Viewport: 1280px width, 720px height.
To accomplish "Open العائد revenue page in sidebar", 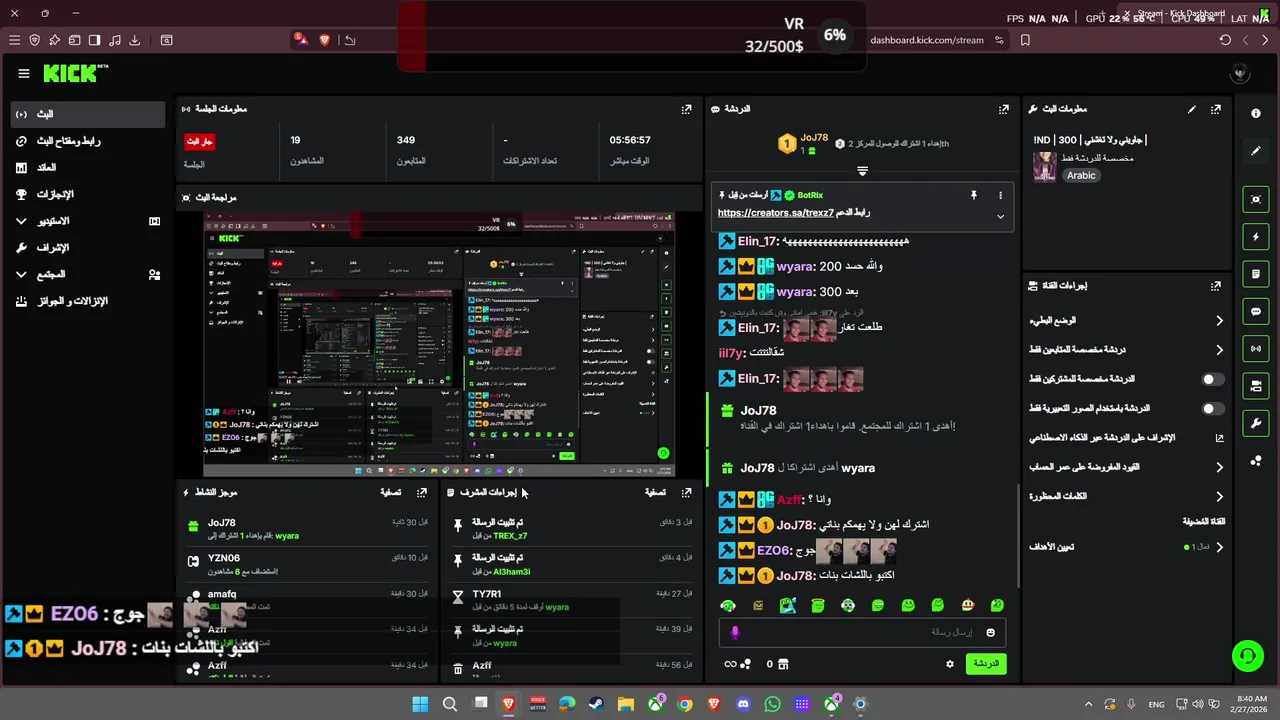I will pyautogui.click(x=88, y=167).
